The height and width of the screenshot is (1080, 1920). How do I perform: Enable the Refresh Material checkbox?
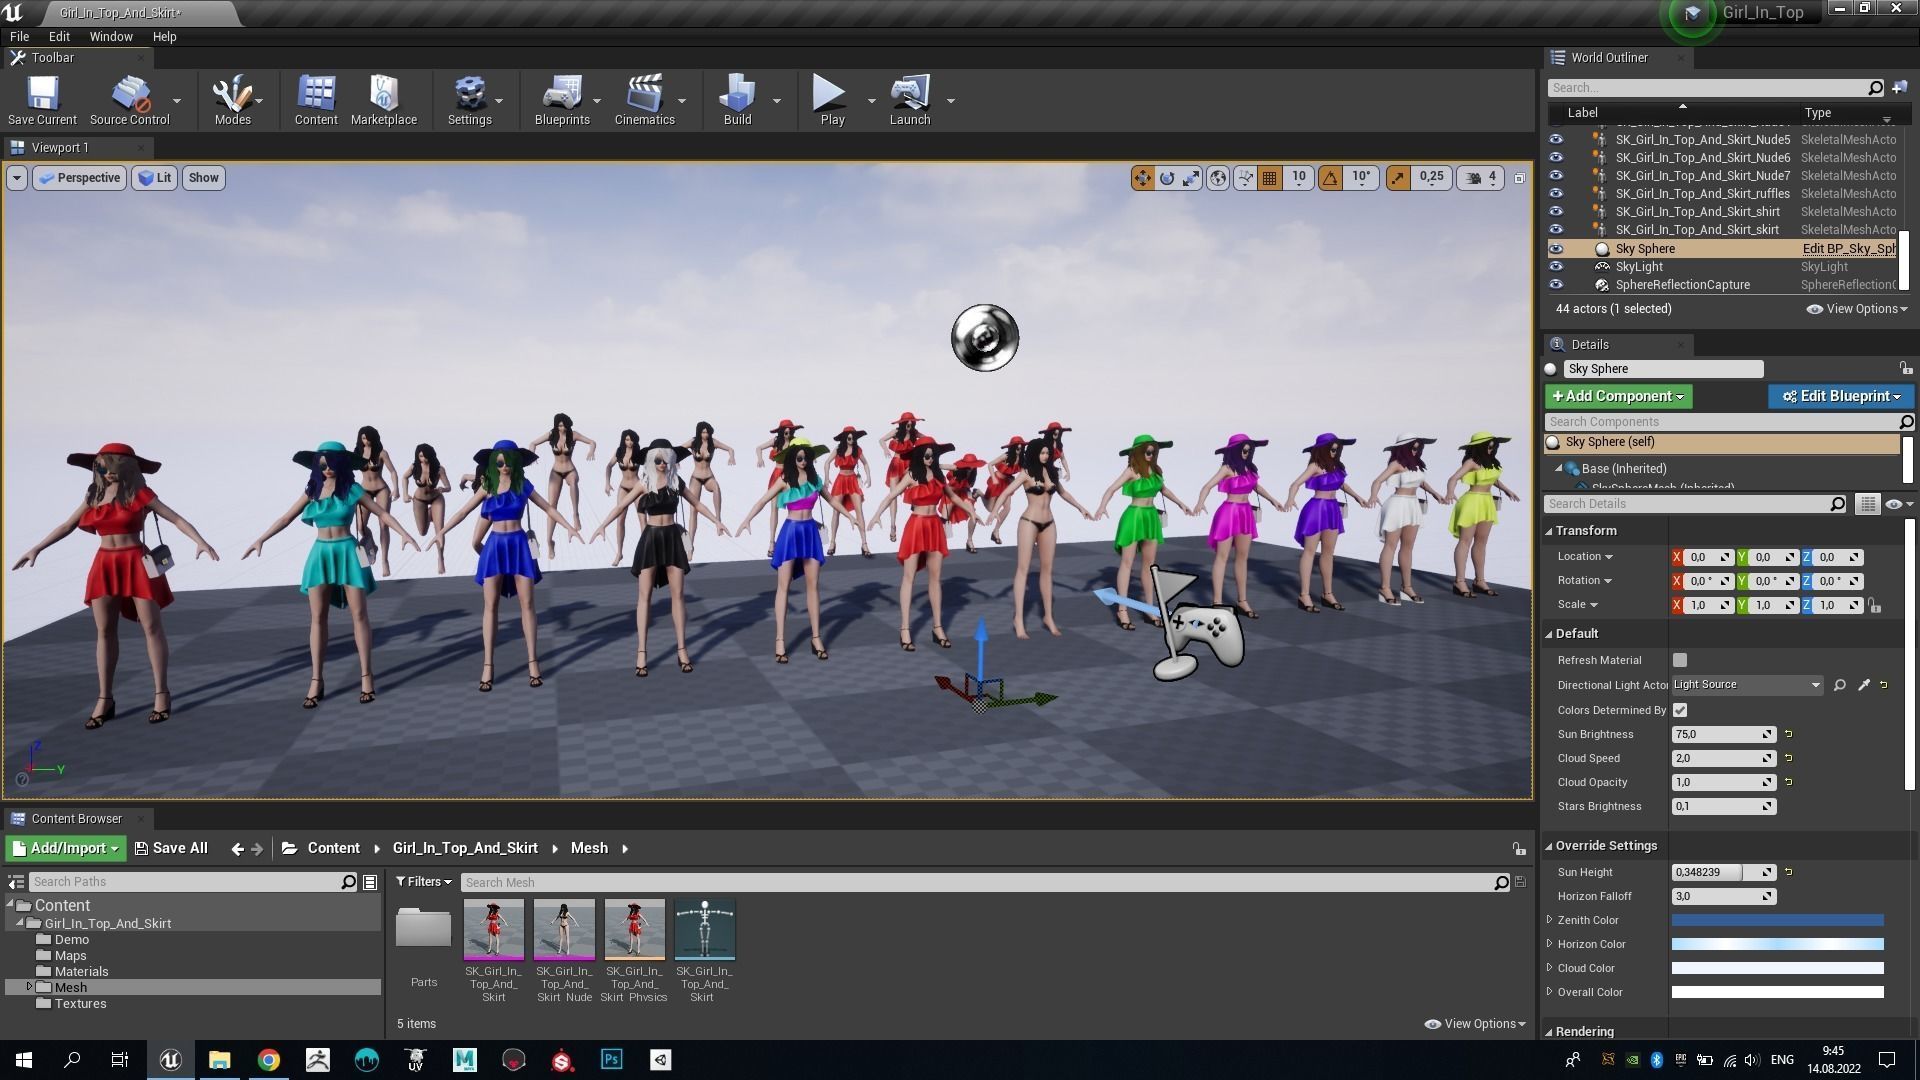(x=1680, y=660)
